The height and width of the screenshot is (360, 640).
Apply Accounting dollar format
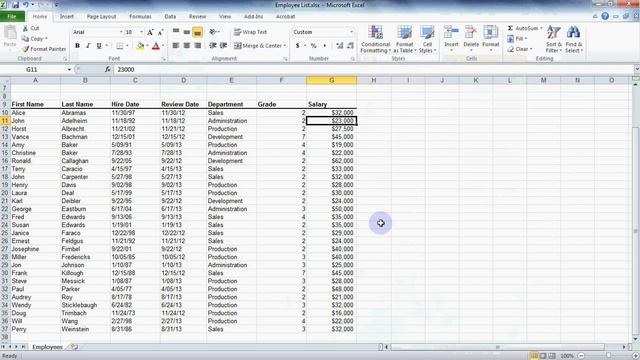[x=298, y=46]
